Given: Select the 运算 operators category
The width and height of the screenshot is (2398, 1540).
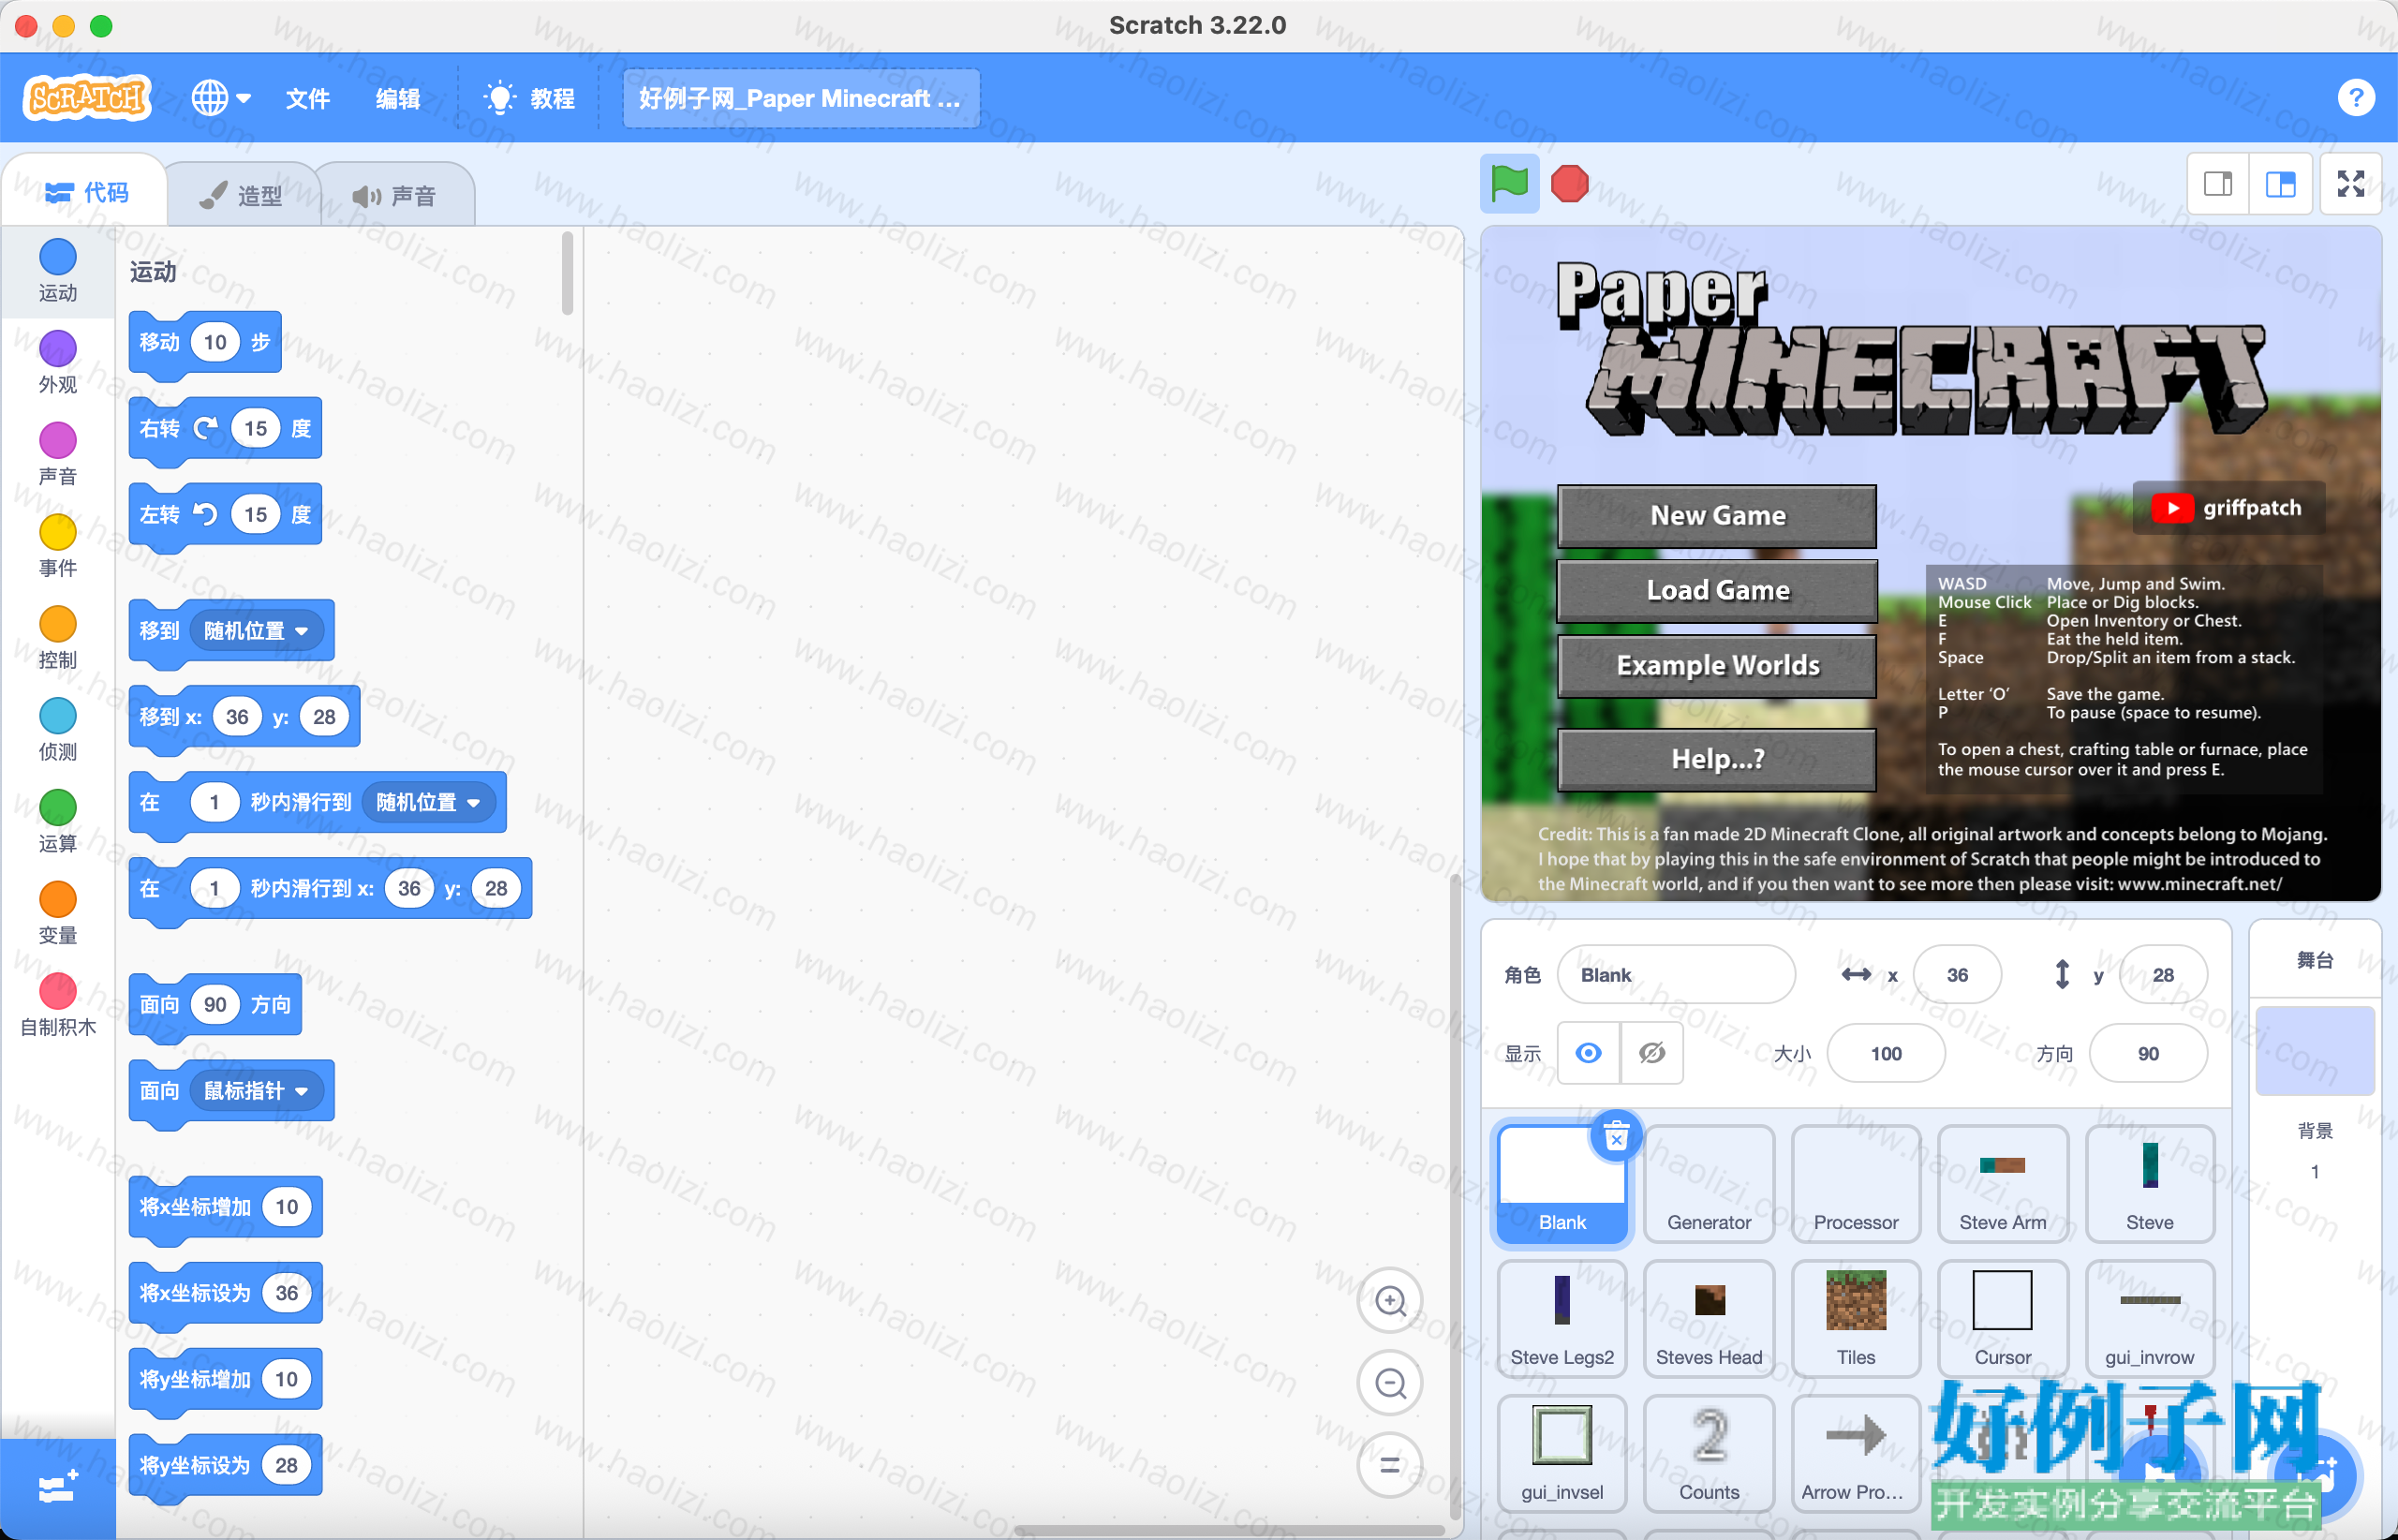Looking at the screenshot, I should (58, 823).
